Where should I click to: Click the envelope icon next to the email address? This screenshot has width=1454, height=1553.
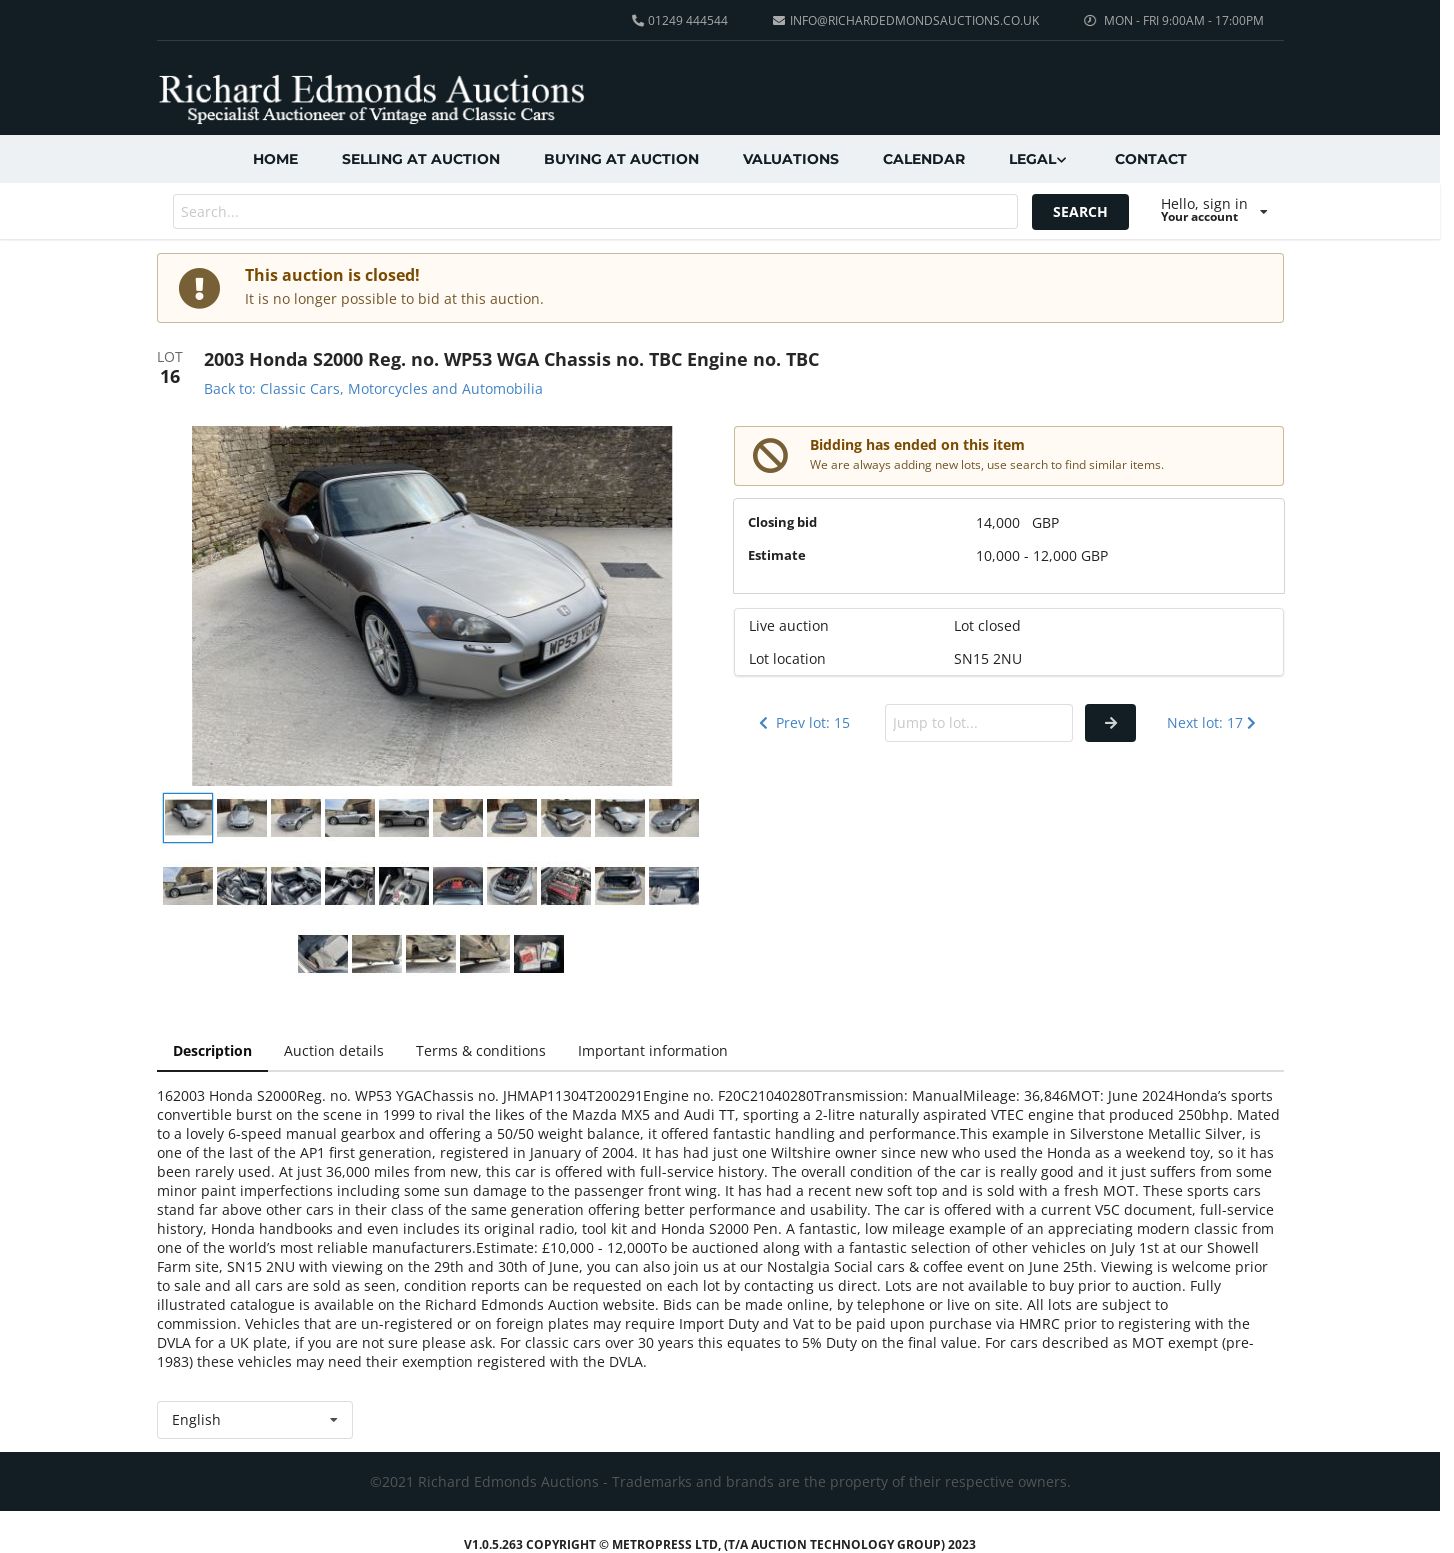pos(779,21)
